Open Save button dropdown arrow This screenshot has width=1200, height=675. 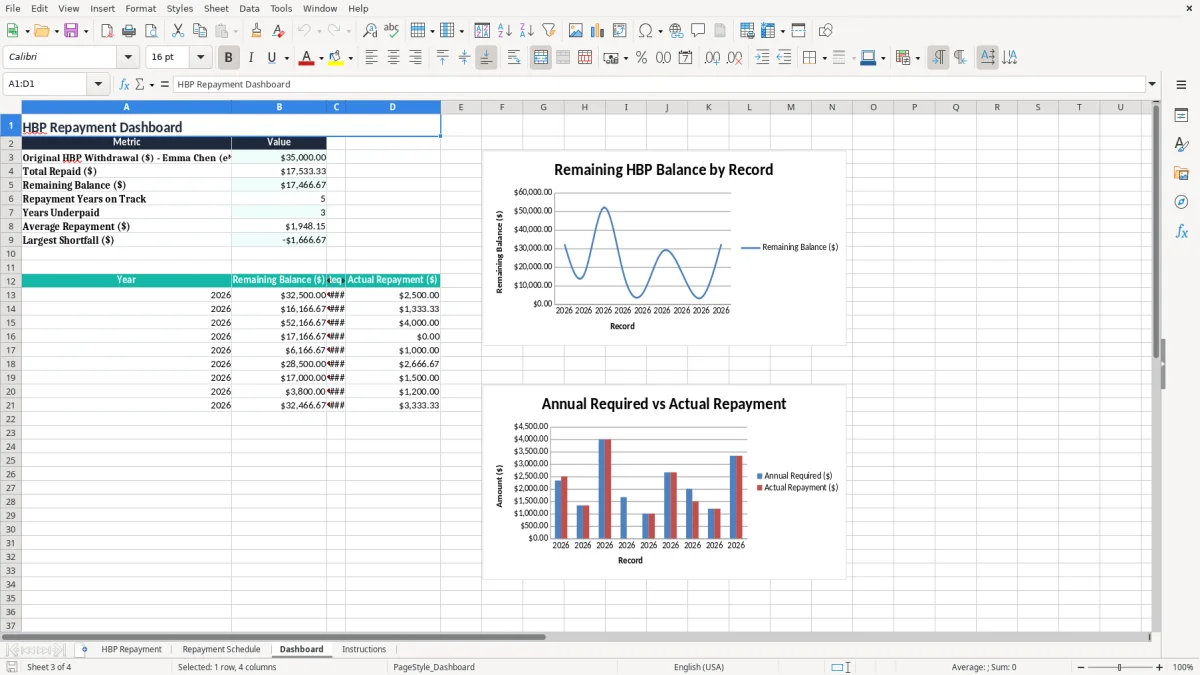[x=85, y=31]
